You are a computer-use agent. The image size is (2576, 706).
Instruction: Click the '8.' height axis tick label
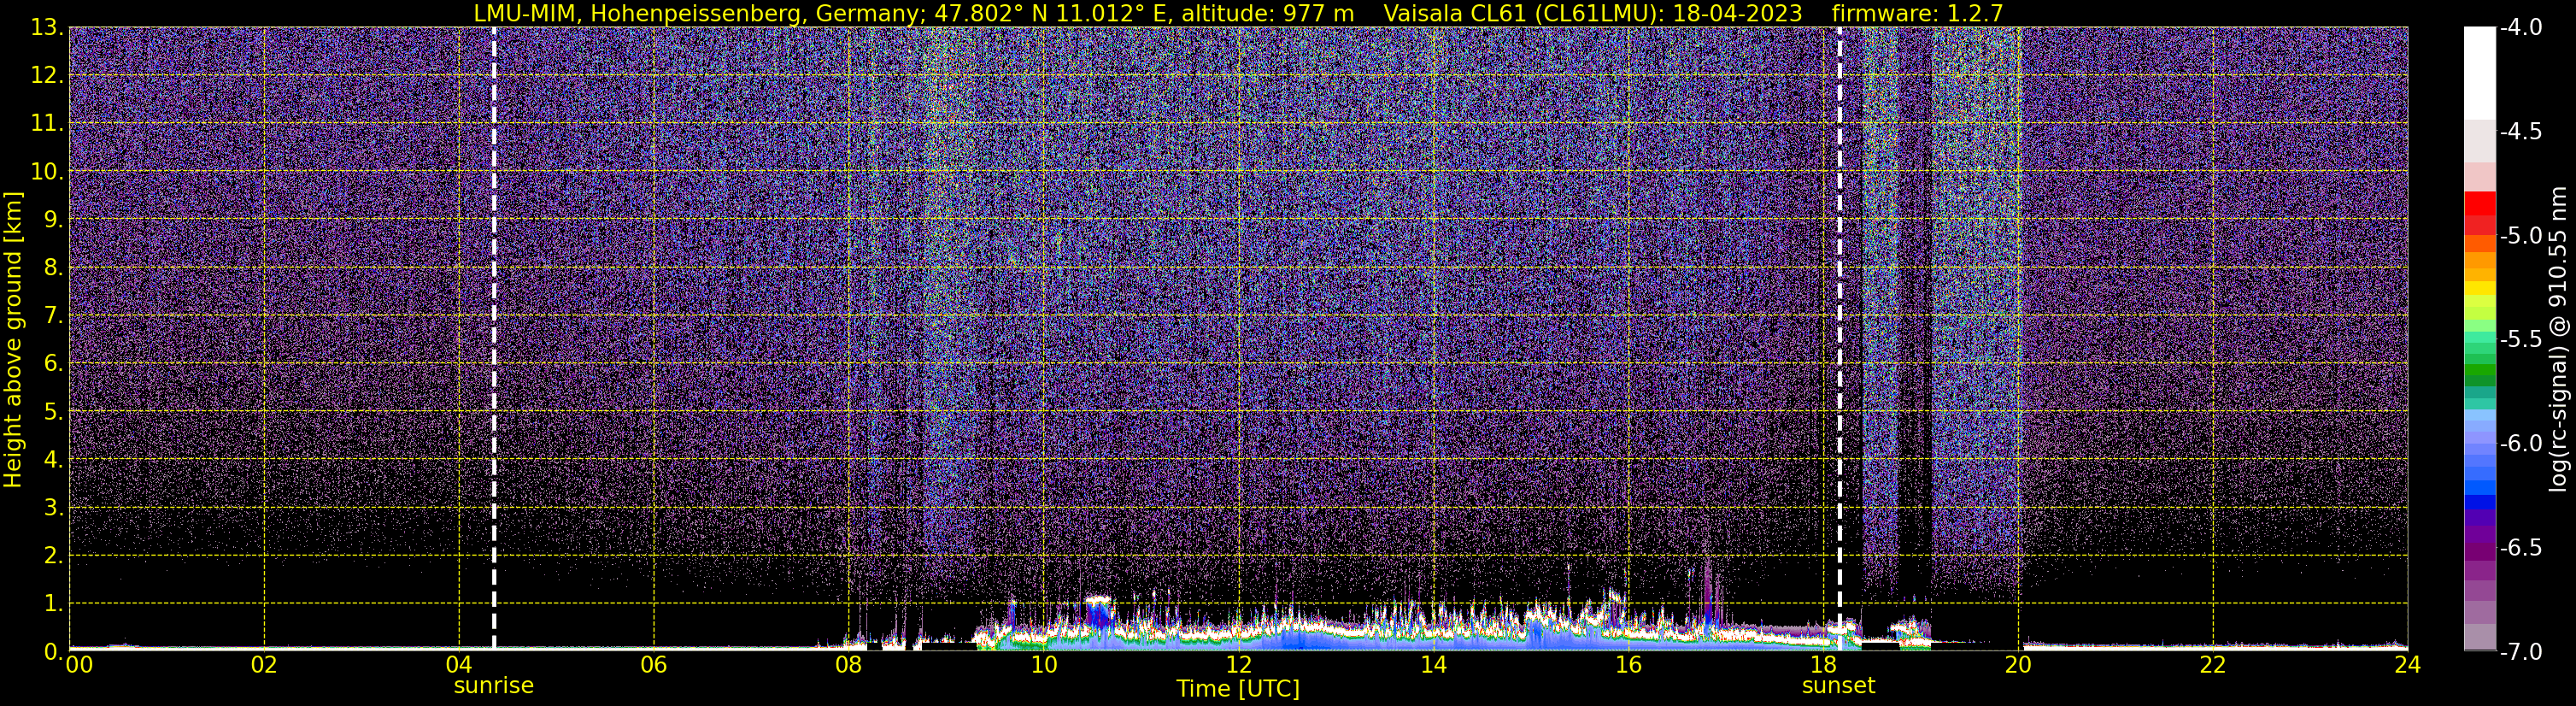pos(54,268)
